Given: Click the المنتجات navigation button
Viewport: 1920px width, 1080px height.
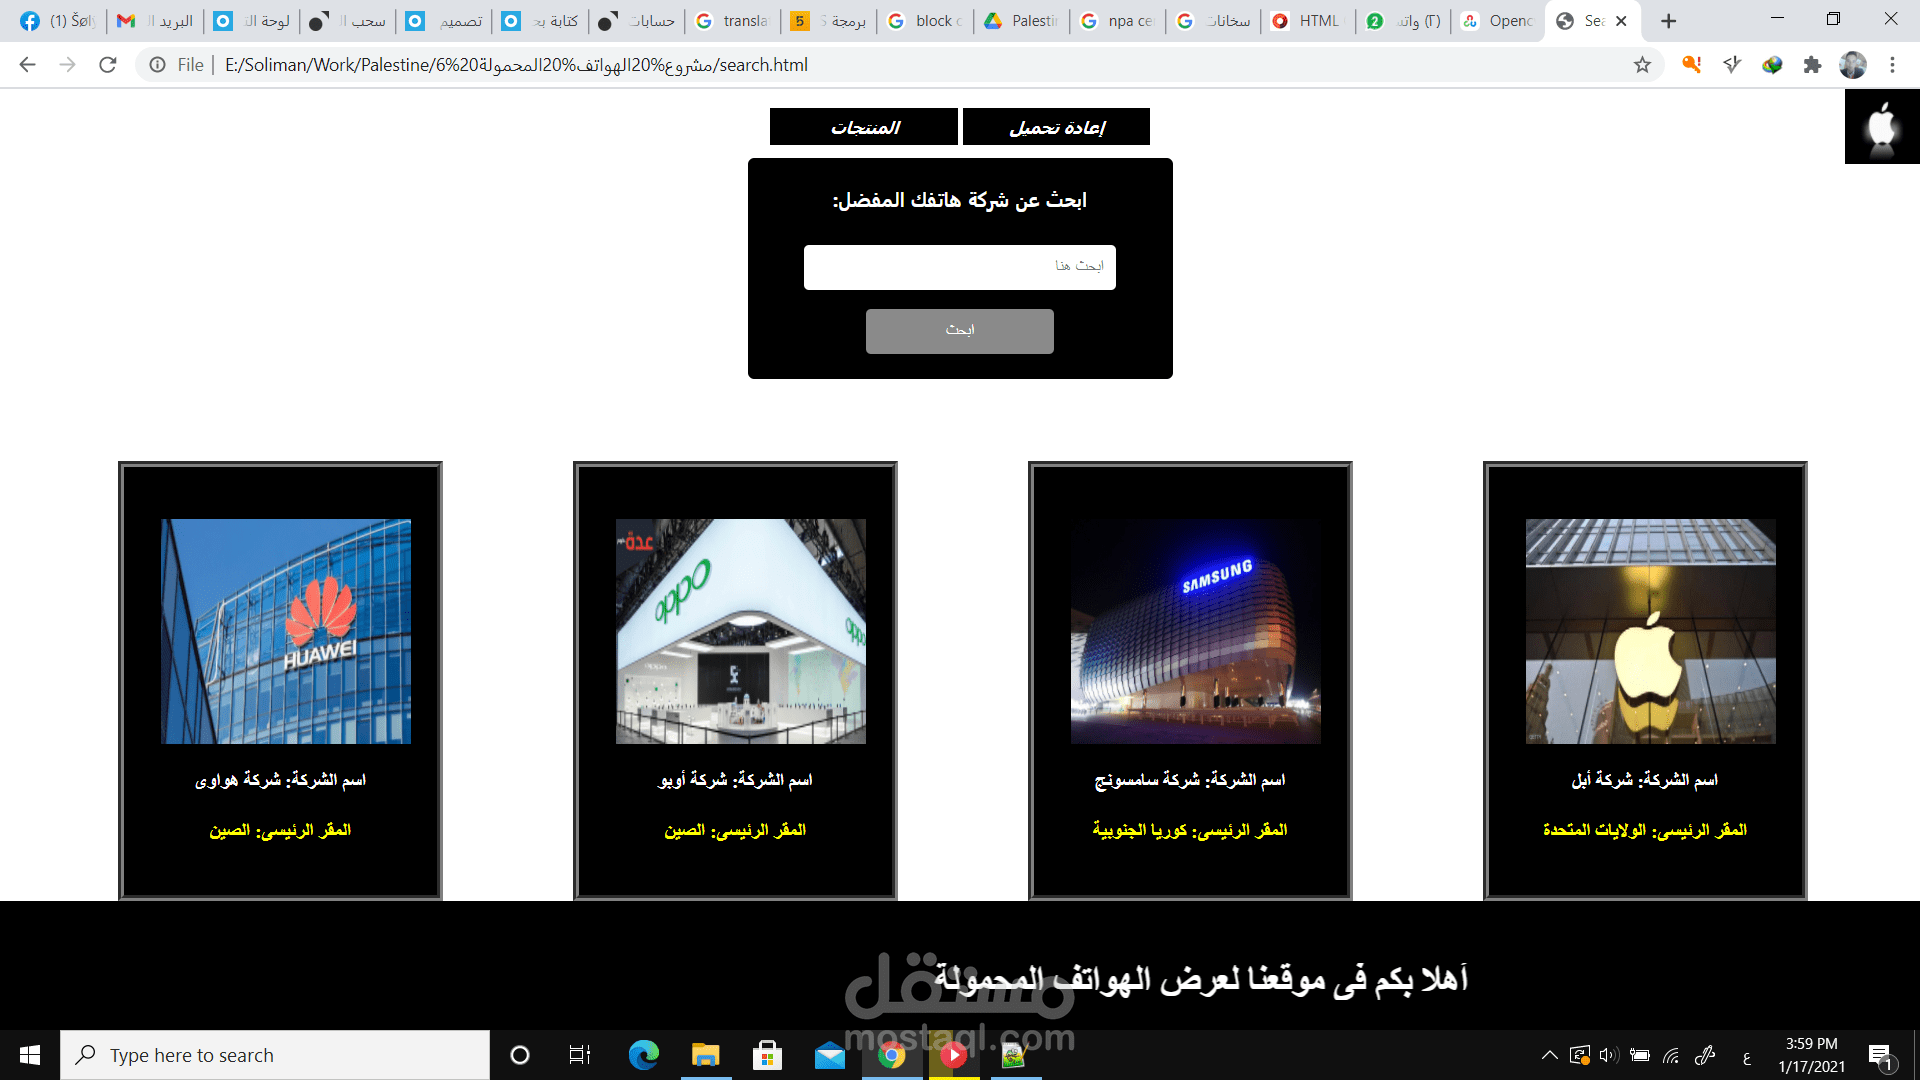Looking at the screenshot, I should click(x=864, y=127).
